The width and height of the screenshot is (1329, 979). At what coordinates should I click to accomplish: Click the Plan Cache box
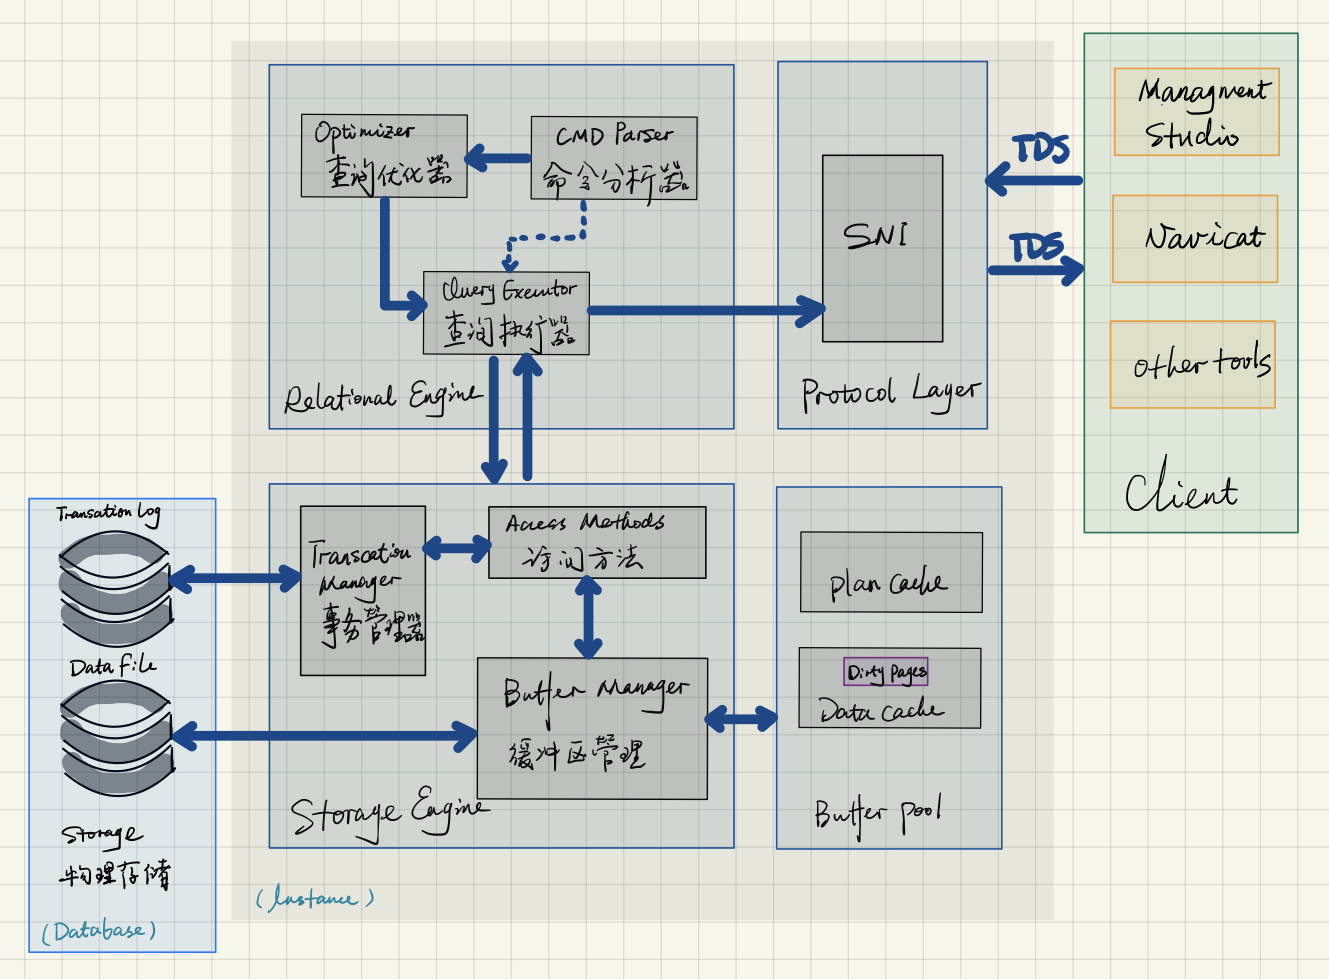(x=891, y=572)
